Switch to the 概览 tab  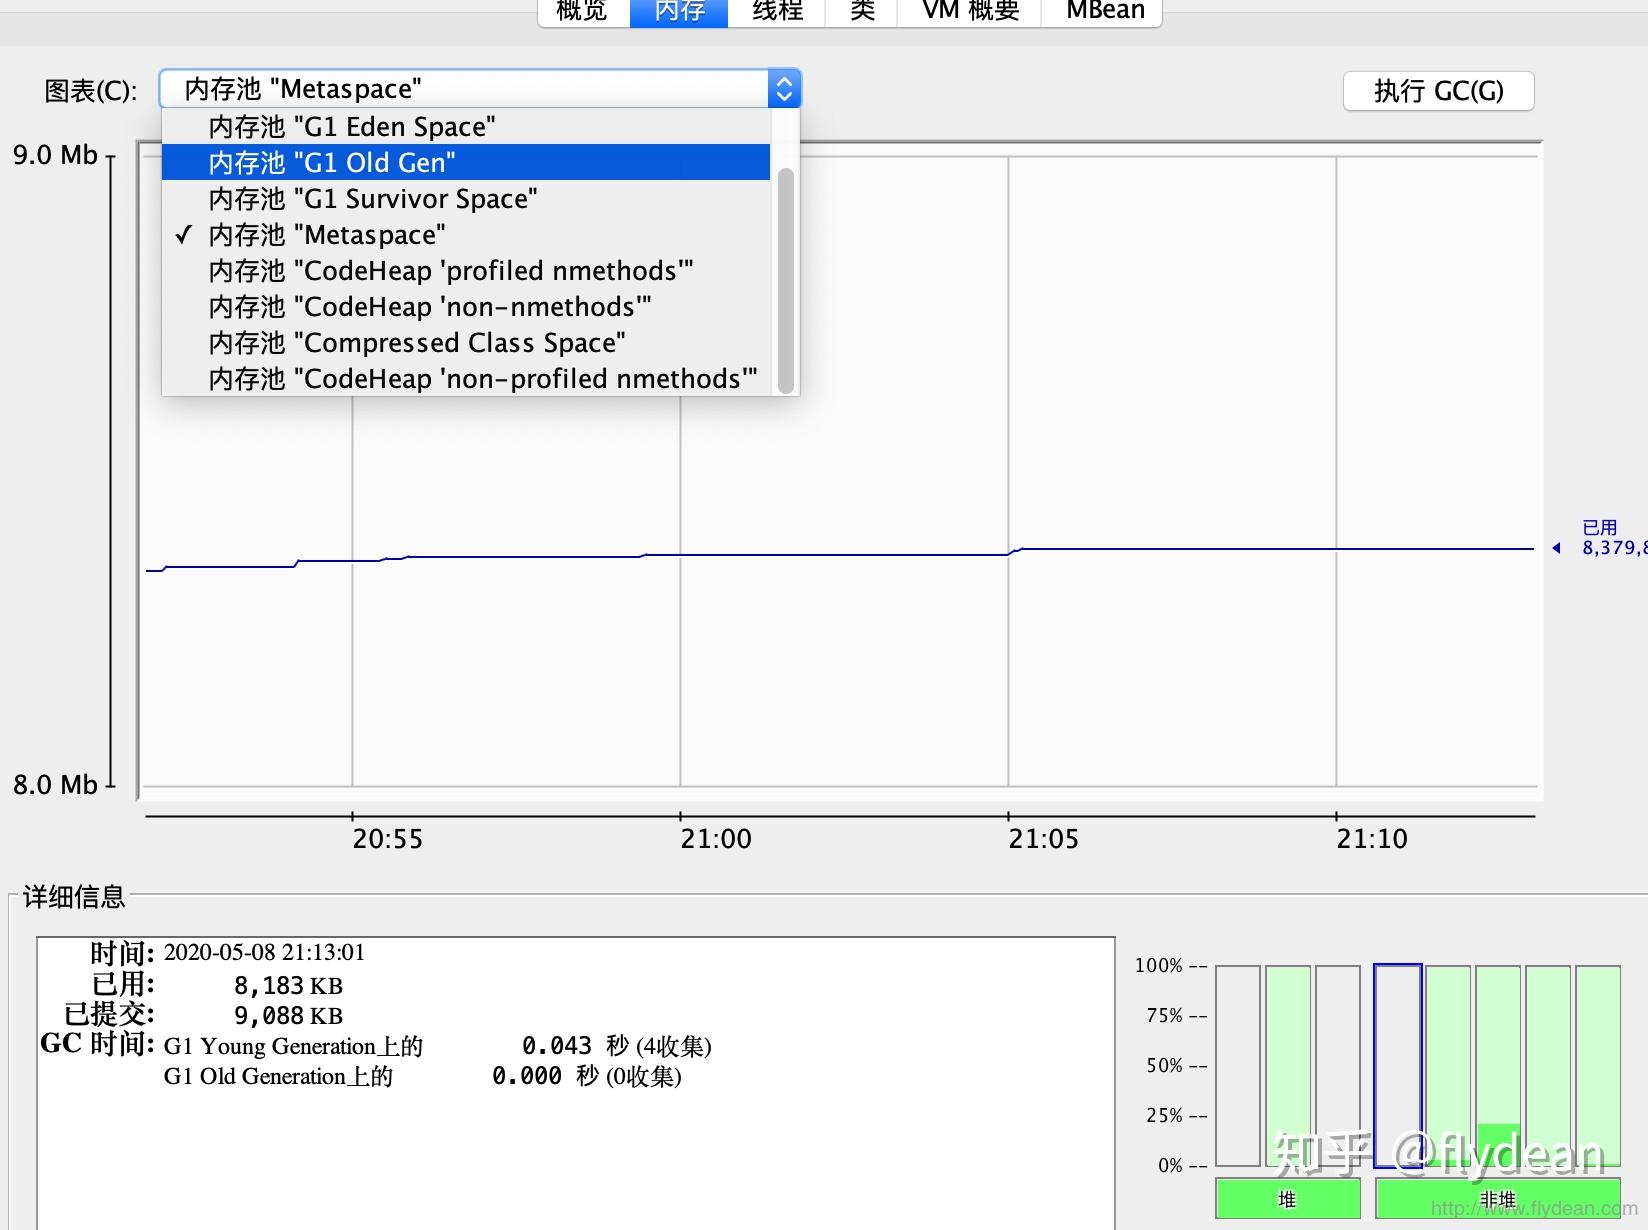pos(583,12)
